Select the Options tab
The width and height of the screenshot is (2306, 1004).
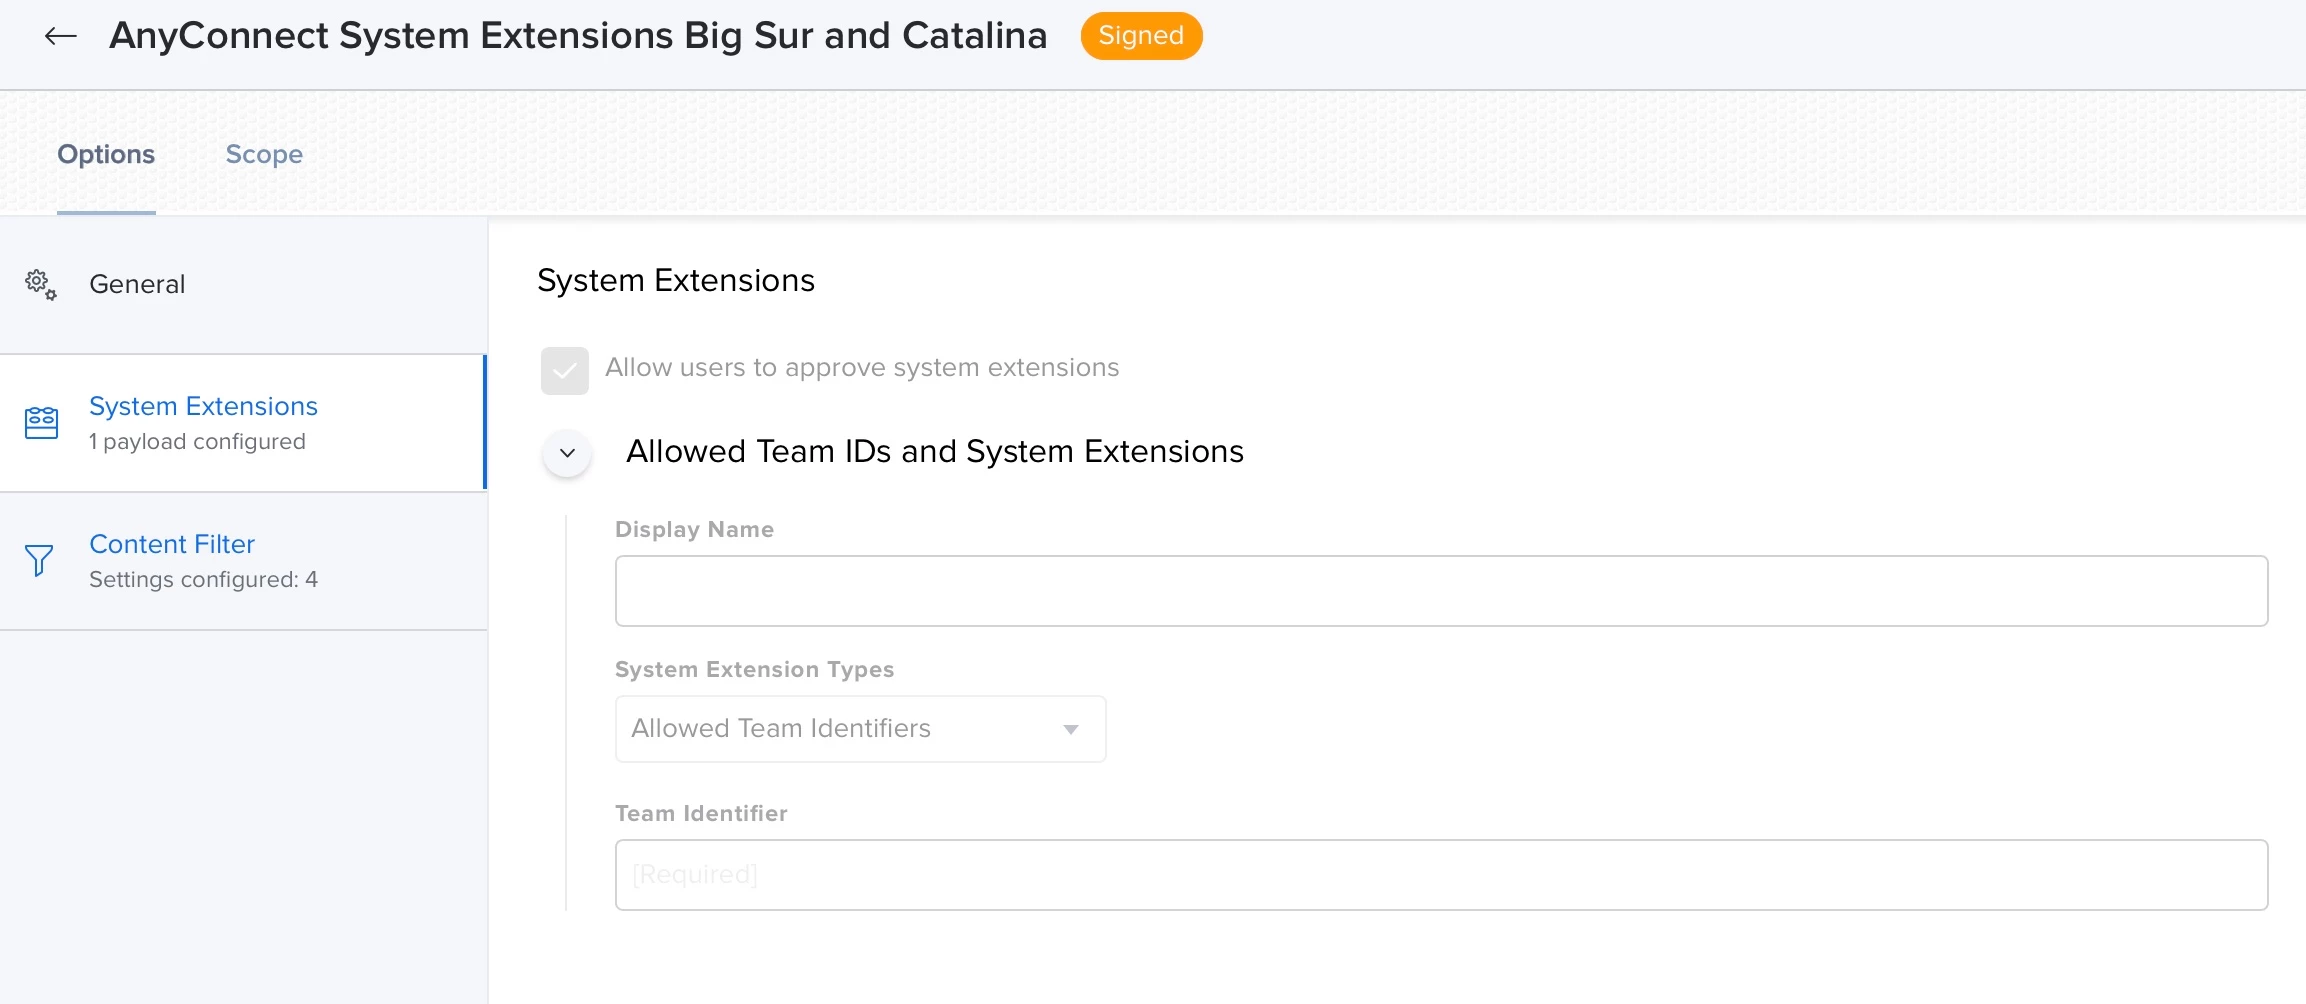tap(106, 154)
